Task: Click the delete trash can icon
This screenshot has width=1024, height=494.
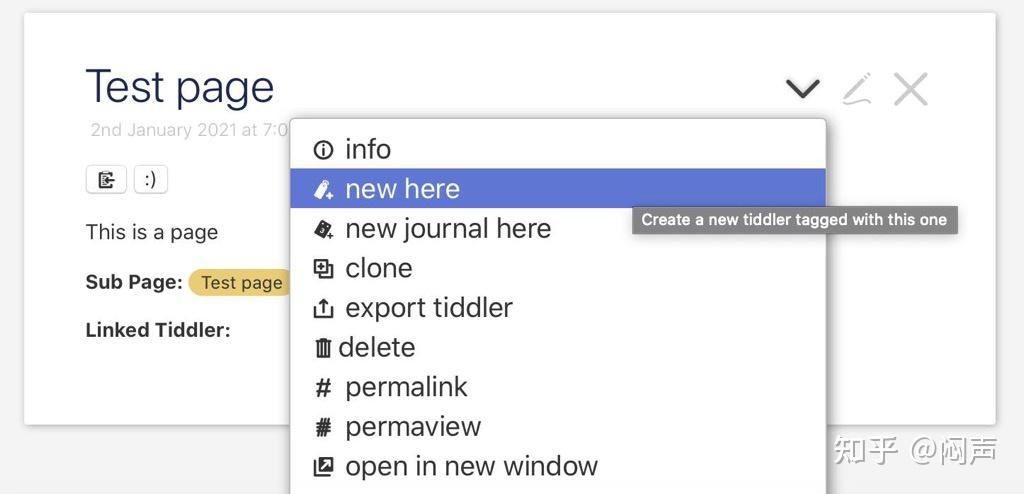Action: tap(323, 348)
